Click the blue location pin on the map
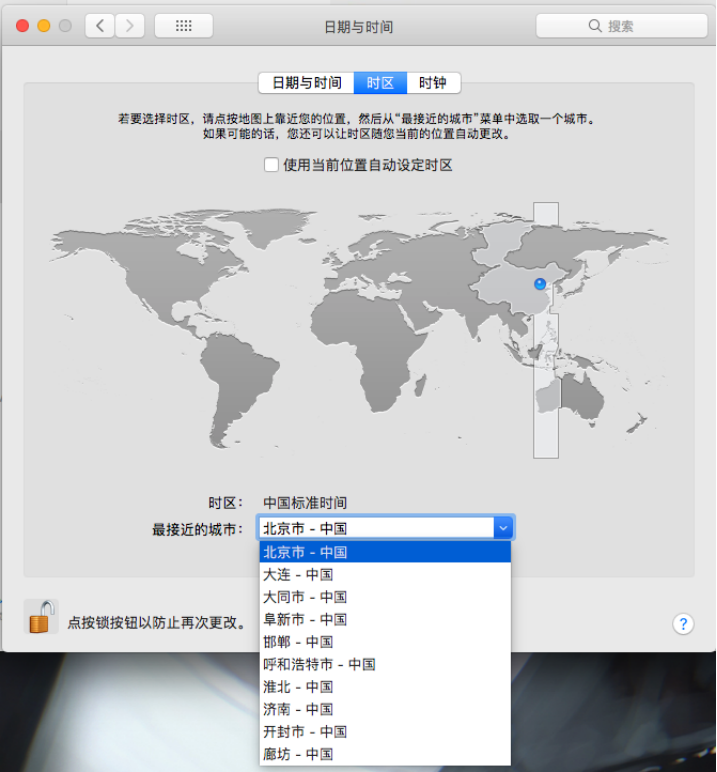The width and height of the screenshot is (717, 772). click(x=540, y=284)
